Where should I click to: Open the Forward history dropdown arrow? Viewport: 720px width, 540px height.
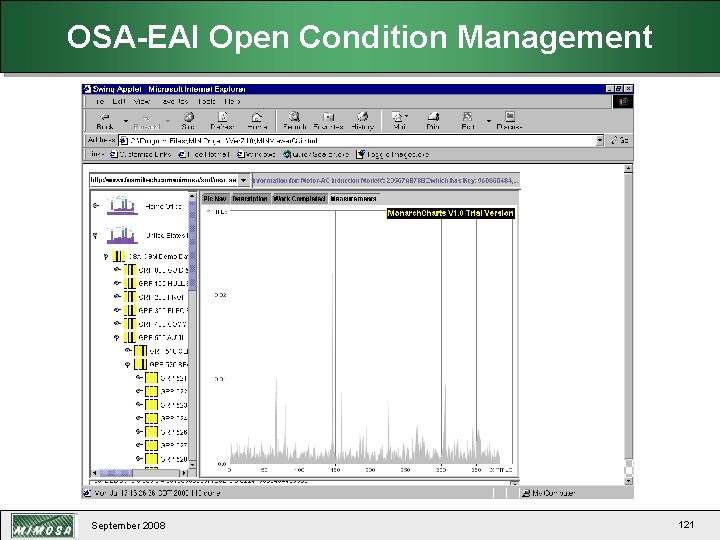pos(169,121)
